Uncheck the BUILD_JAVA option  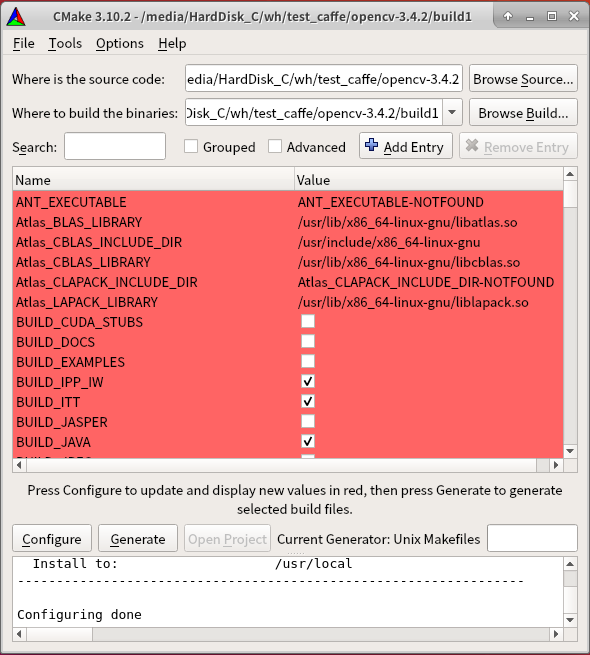(x=308, y=442)
